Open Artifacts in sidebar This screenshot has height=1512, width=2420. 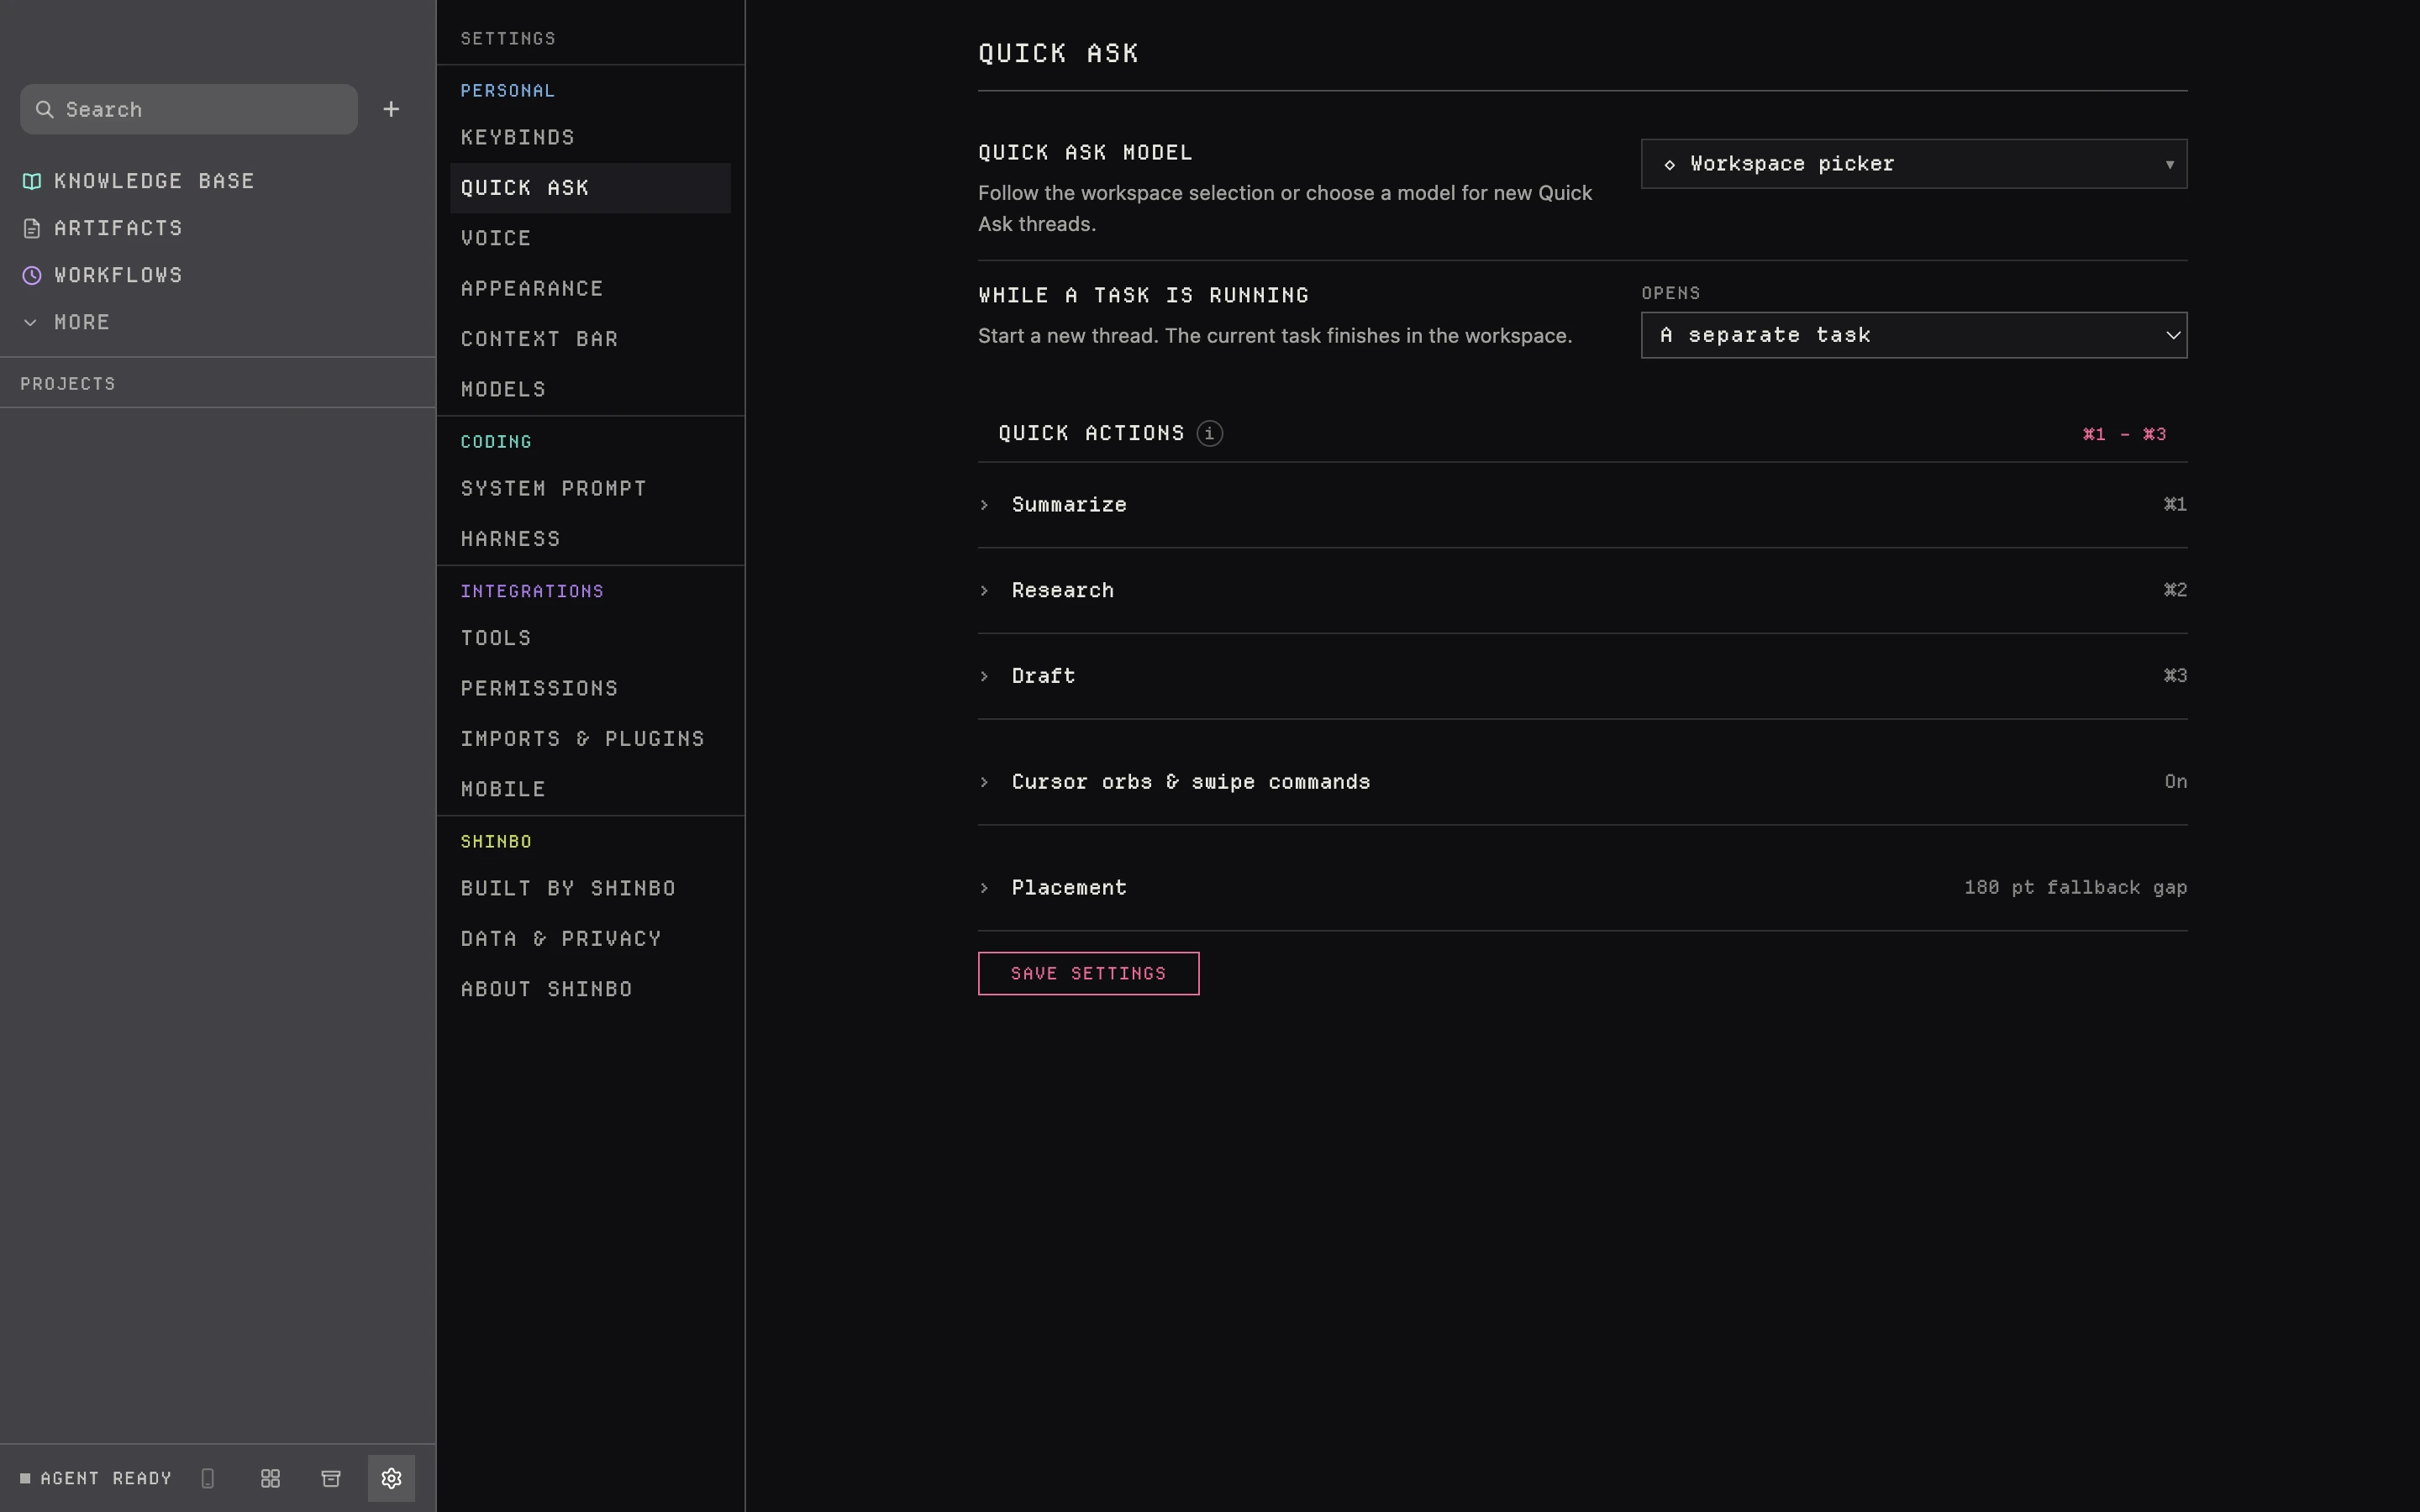coord(102,228)
